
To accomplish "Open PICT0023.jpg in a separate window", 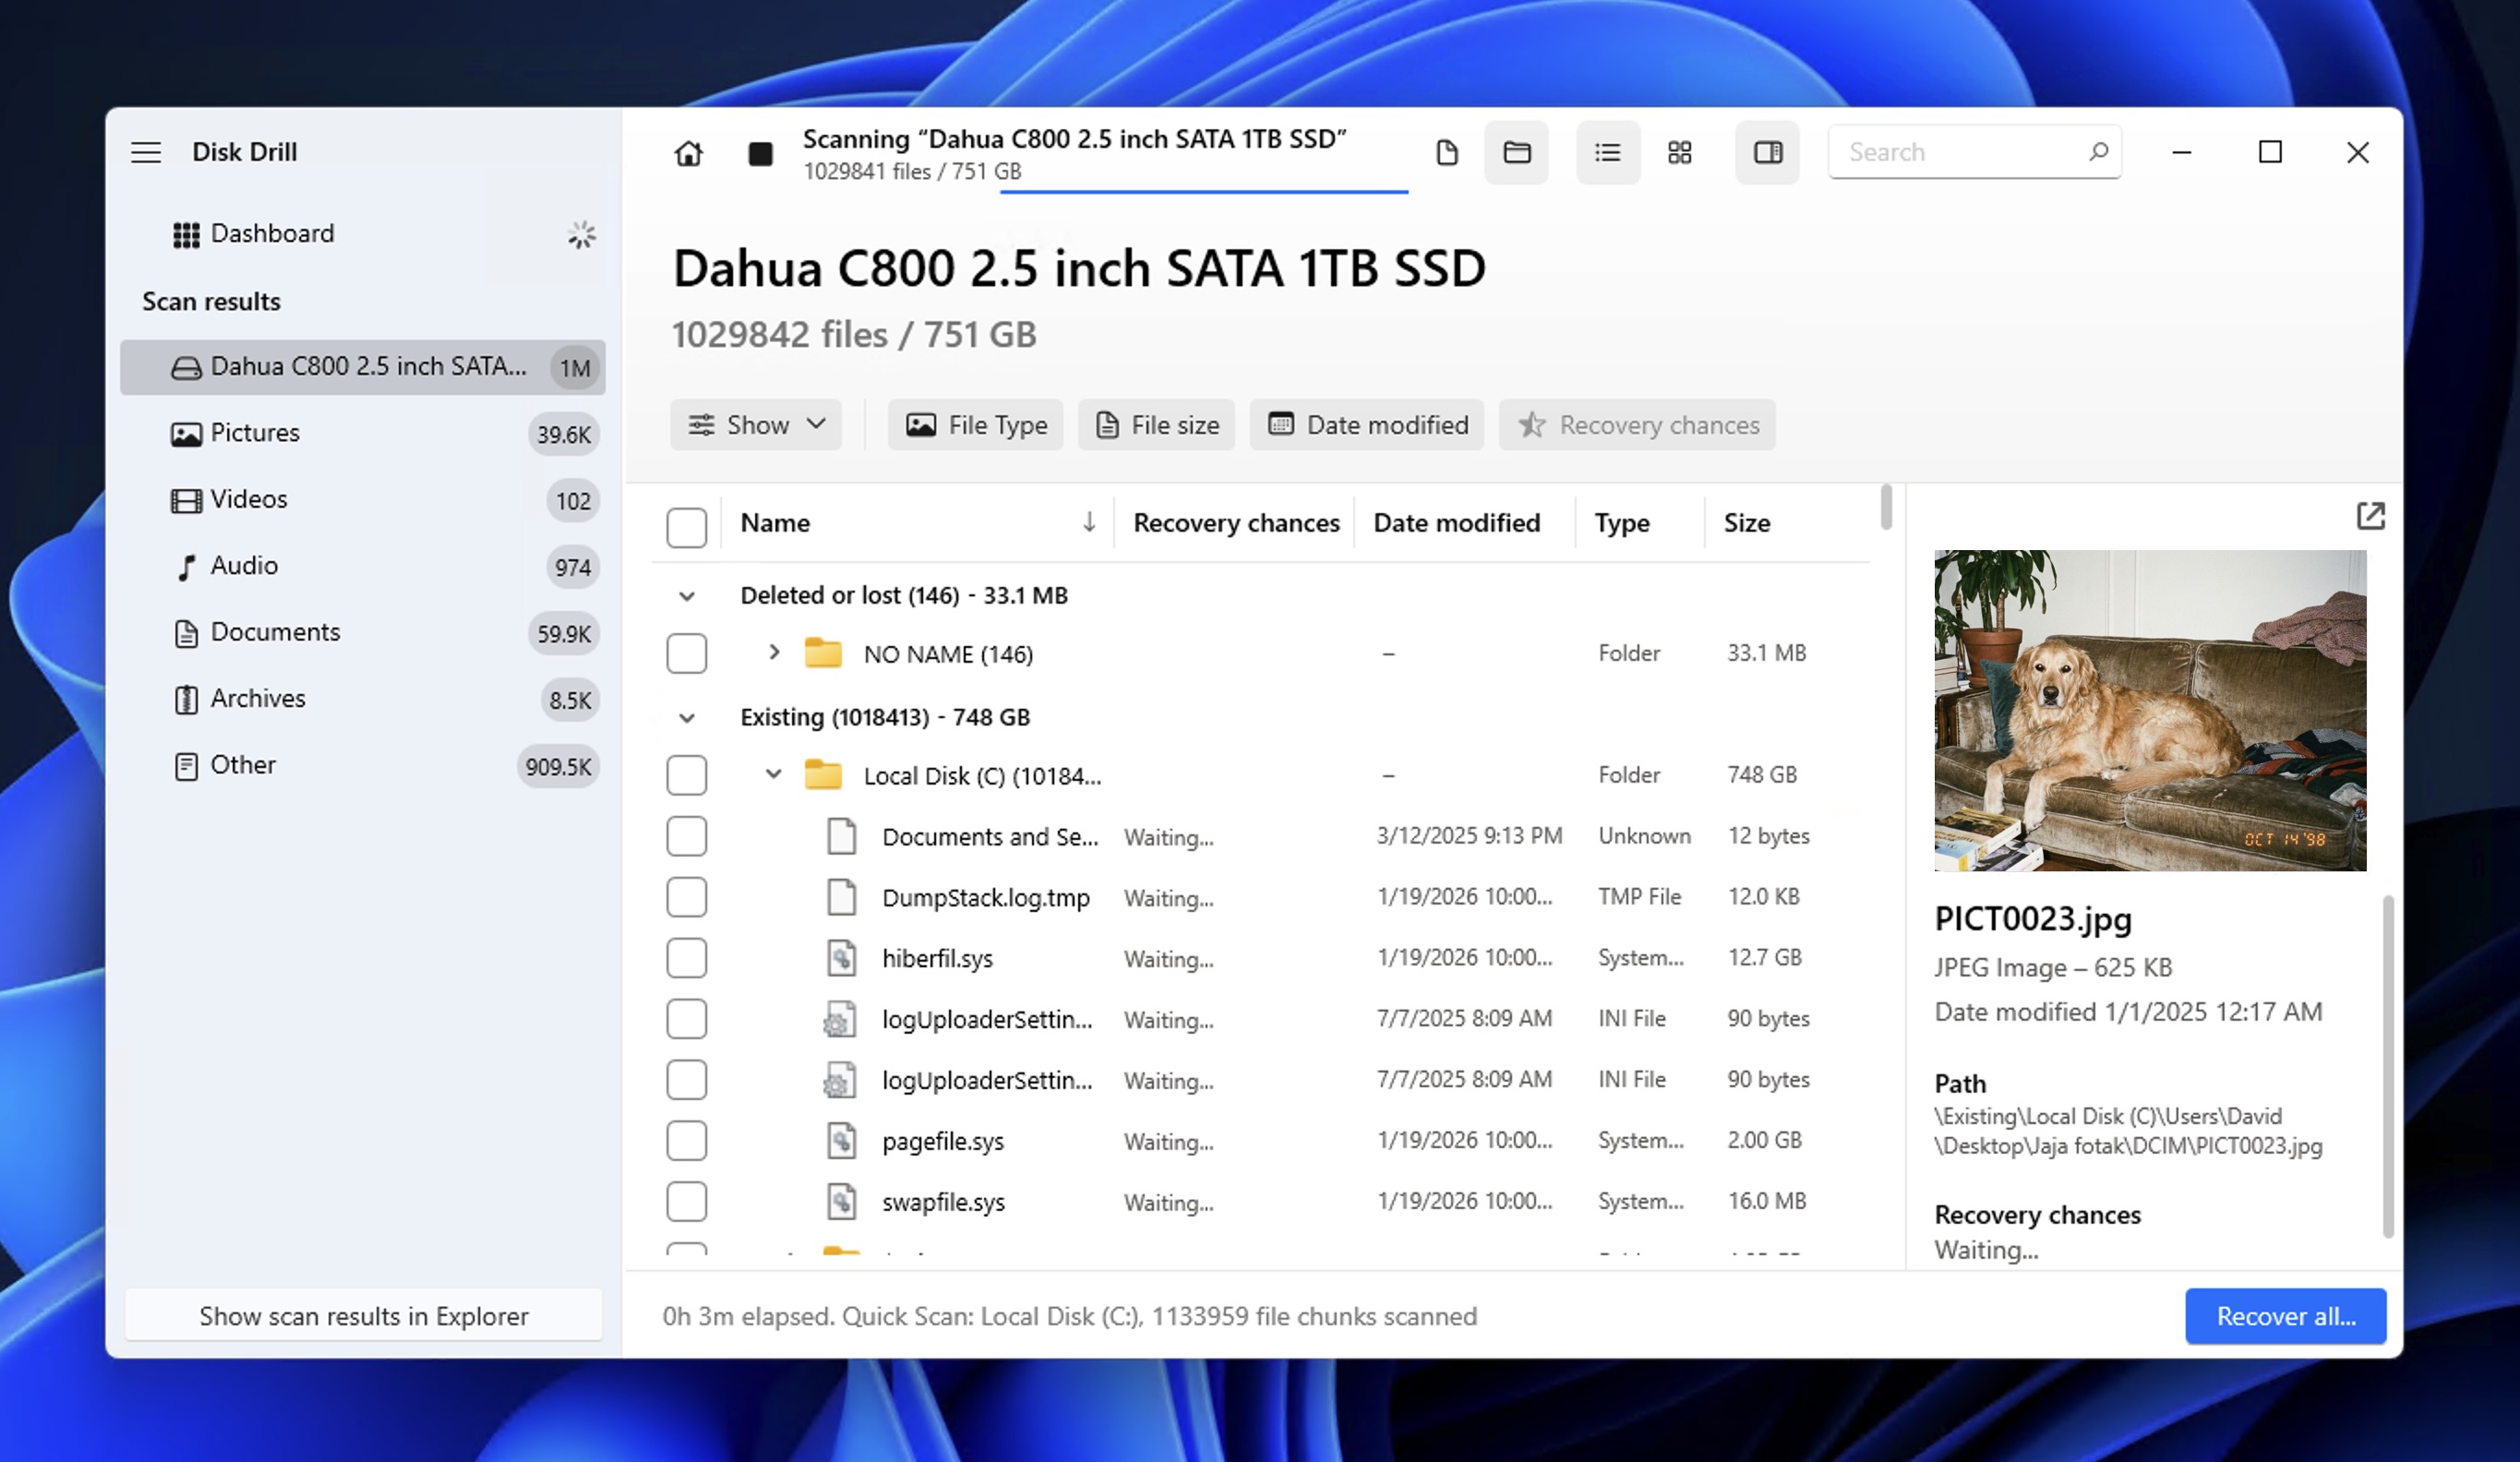I will [2371, 515].
